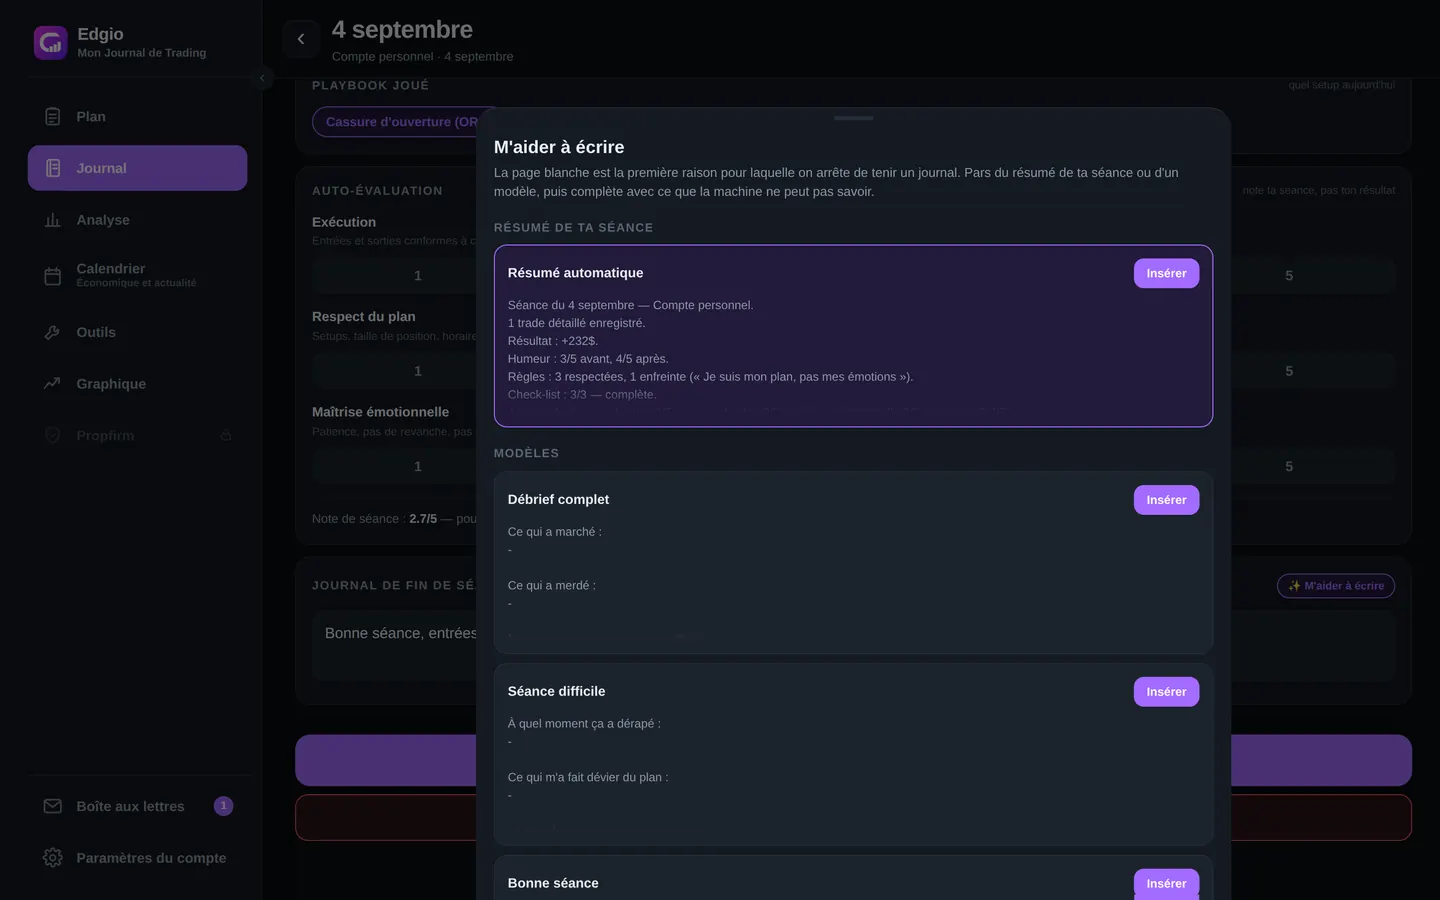Click the 'Note de séance : 2.7/5' text
The height and width of the screenshot is (900, 1440).
click(374, 519)
